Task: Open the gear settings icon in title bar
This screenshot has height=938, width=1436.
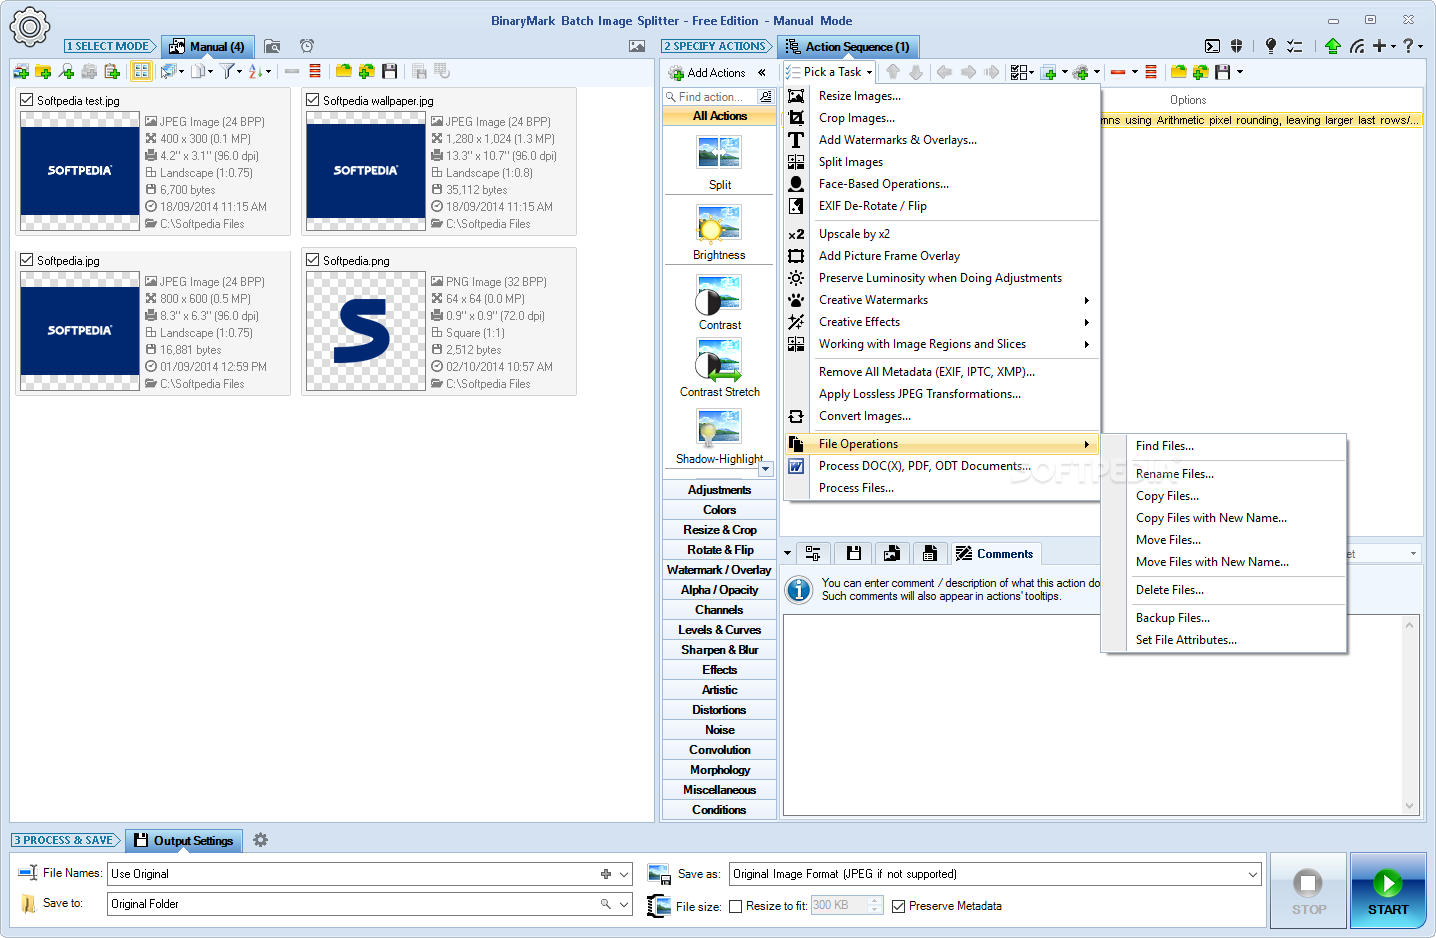Action: click(x=29, y=27)
